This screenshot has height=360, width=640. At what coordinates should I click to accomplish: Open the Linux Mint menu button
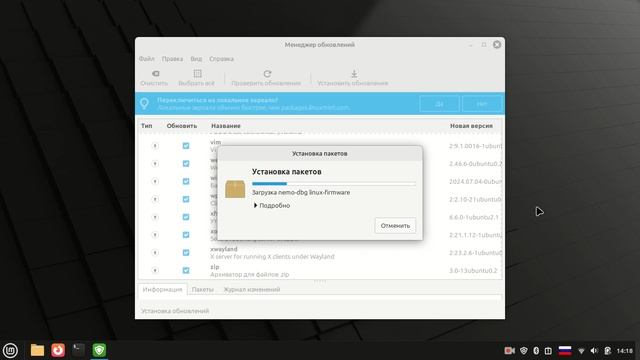10,350
